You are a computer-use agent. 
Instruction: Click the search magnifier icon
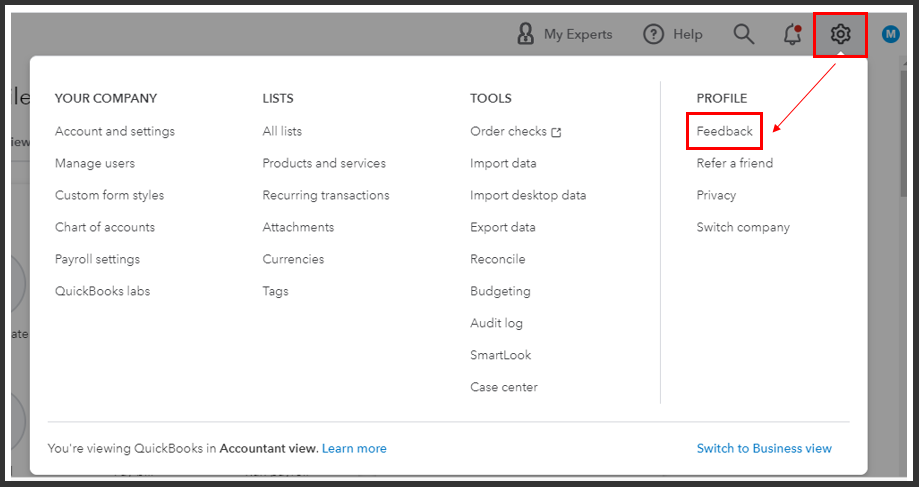(743, 35)
